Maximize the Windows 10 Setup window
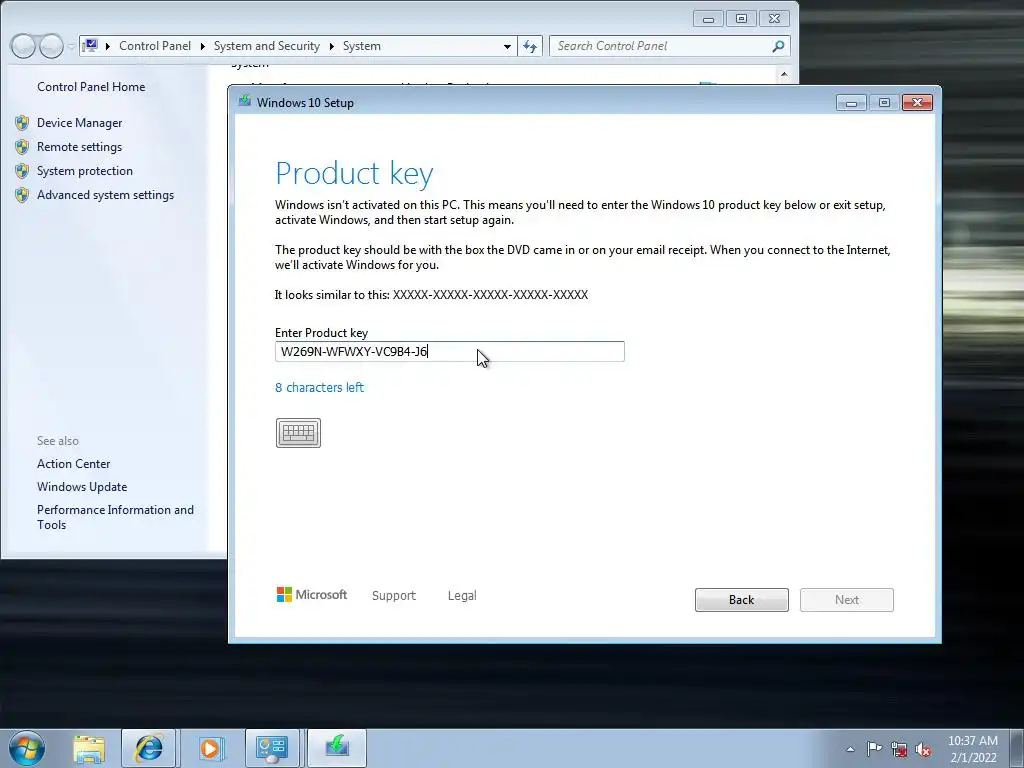 click(884, 103)
